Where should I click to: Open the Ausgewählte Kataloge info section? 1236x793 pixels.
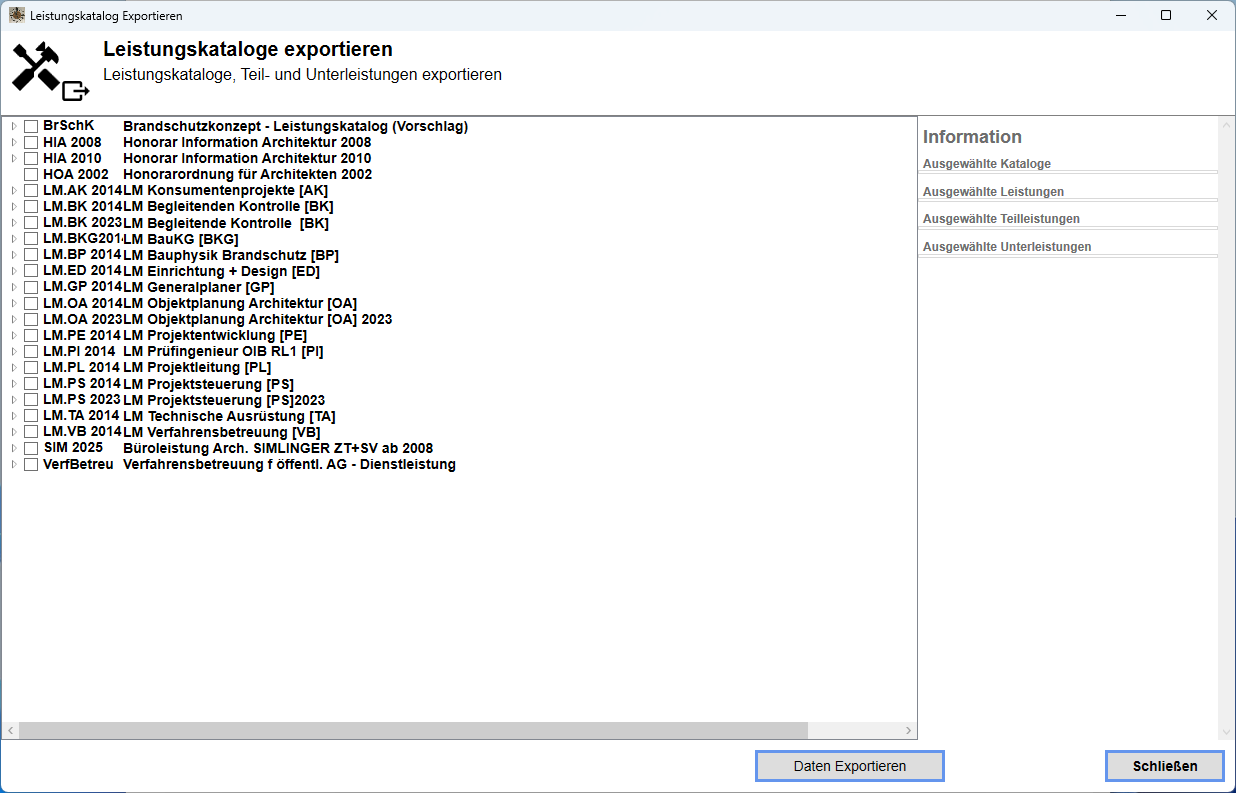pyautogui.click(x=986, y=164)
